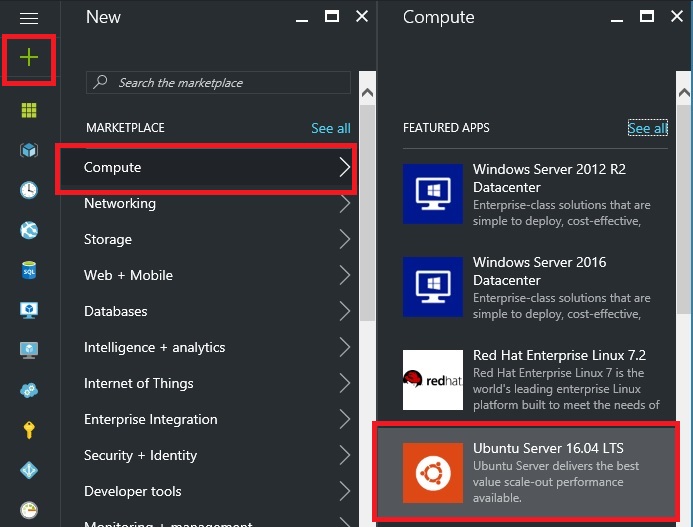Viewport: 693px width, 527px height.
Task: Minimize the New blade
Action: click(302, 20)
